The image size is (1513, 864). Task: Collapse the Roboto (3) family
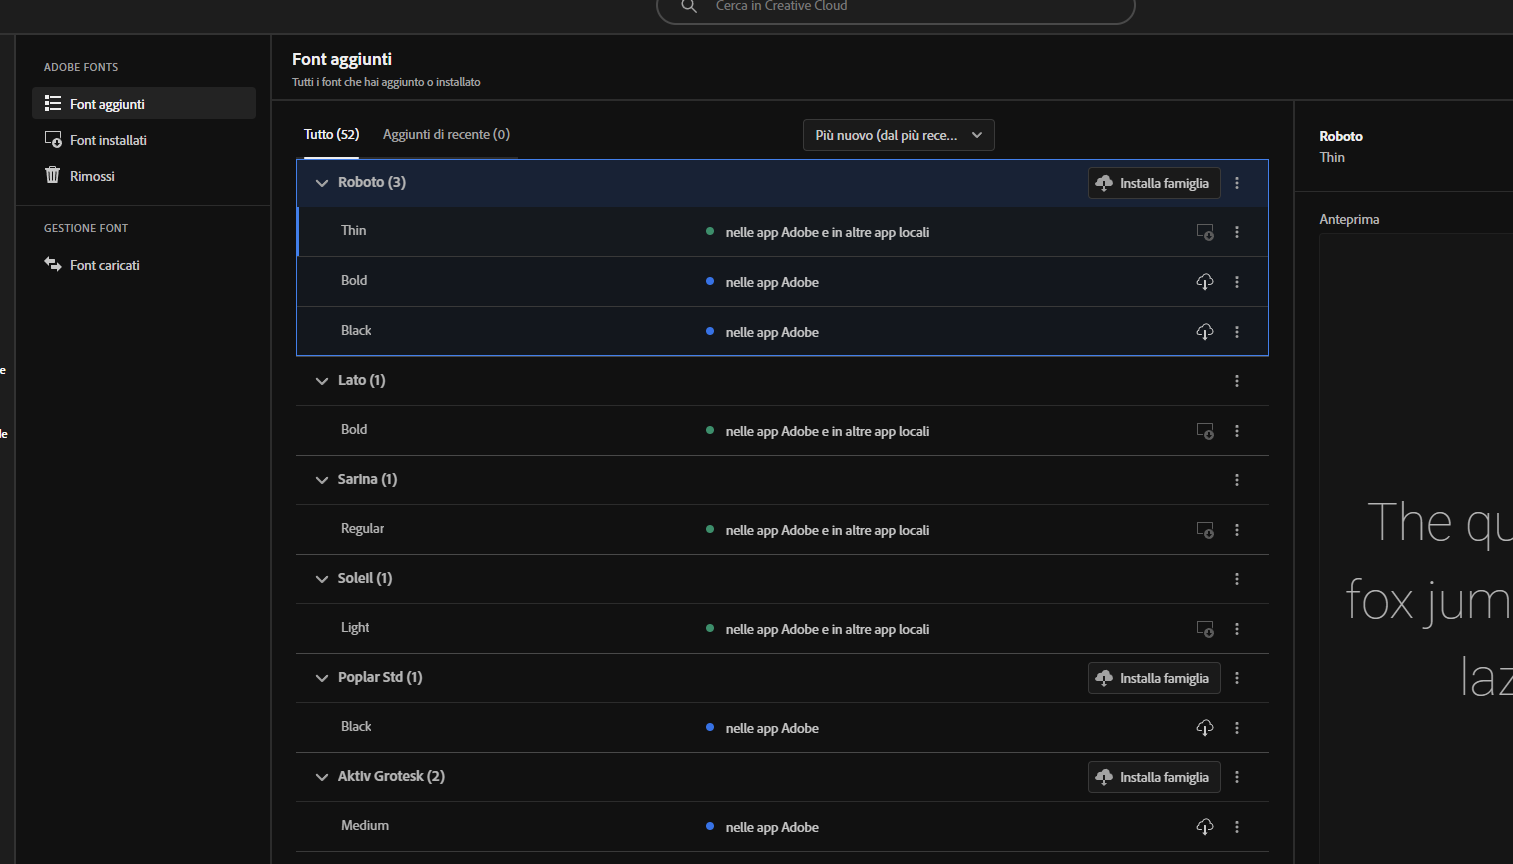(x=322, y=183)
